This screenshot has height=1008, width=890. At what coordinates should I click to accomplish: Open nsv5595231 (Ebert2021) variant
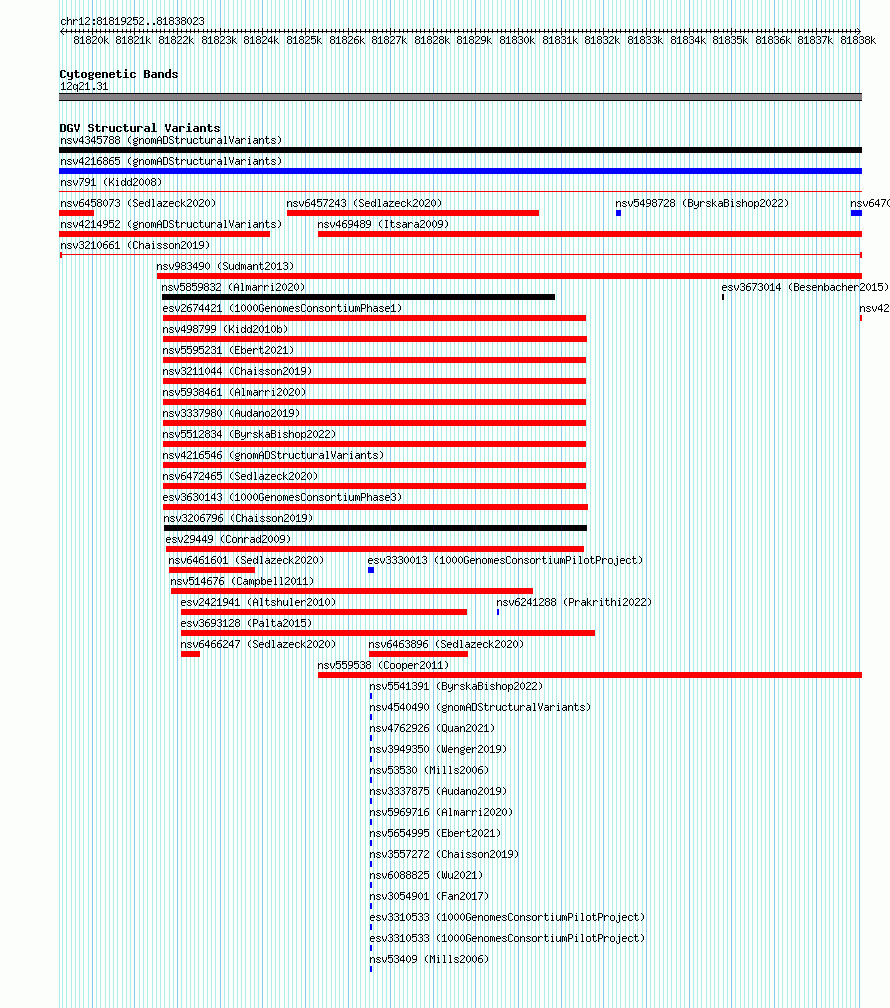point(228,350)
